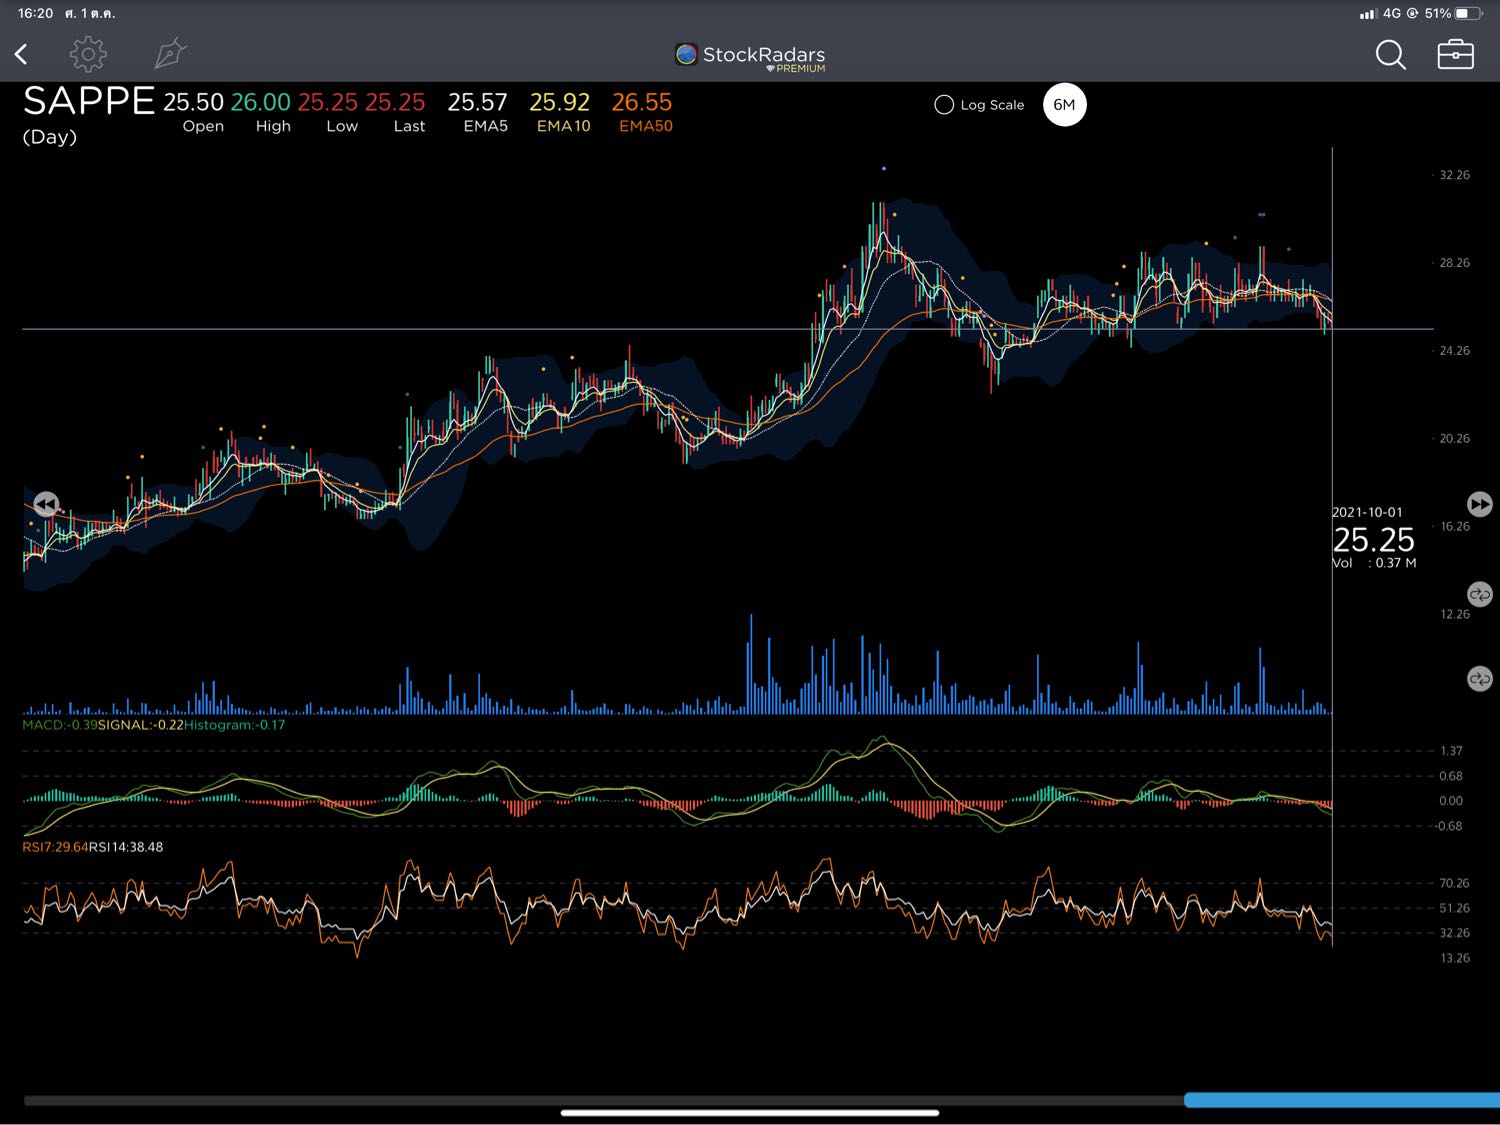Tap the rewind button on chart left

click(46, 504)
